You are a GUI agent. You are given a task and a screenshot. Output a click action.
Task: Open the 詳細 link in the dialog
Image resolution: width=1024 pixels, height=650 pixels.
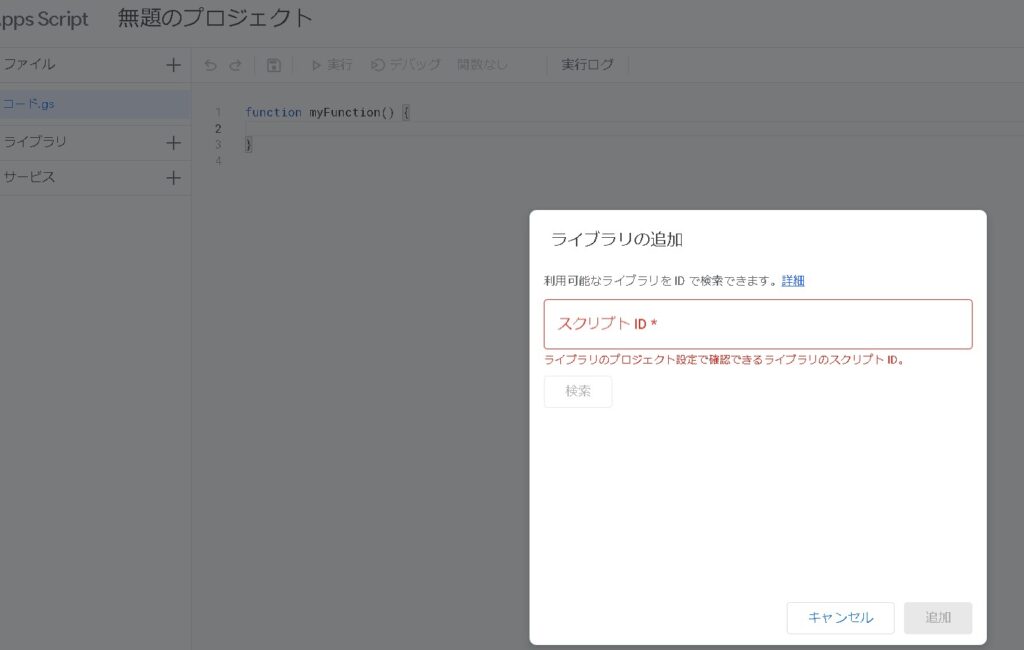pyautogui.click(x=793, y=281)
